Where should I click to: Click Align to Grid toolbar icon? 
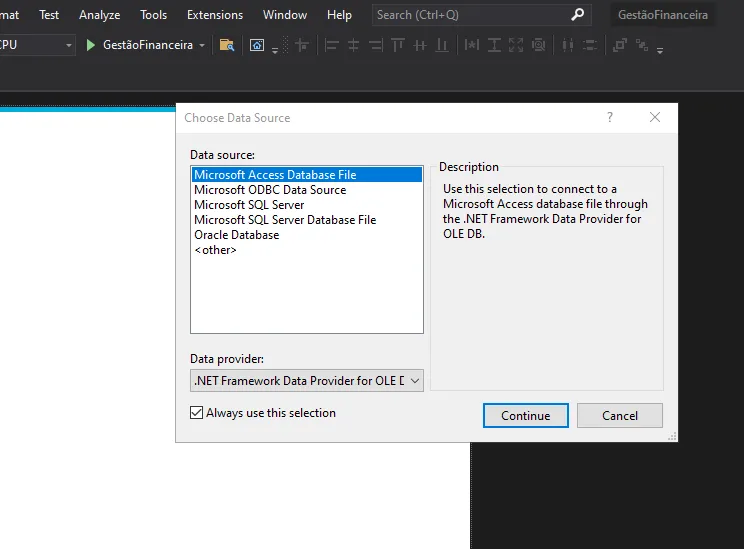302,45
